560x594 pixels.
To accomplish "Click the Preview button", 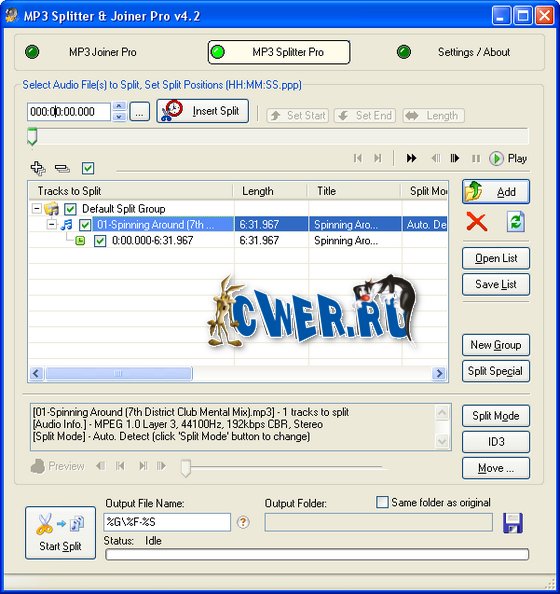I will tap(58, 466).
